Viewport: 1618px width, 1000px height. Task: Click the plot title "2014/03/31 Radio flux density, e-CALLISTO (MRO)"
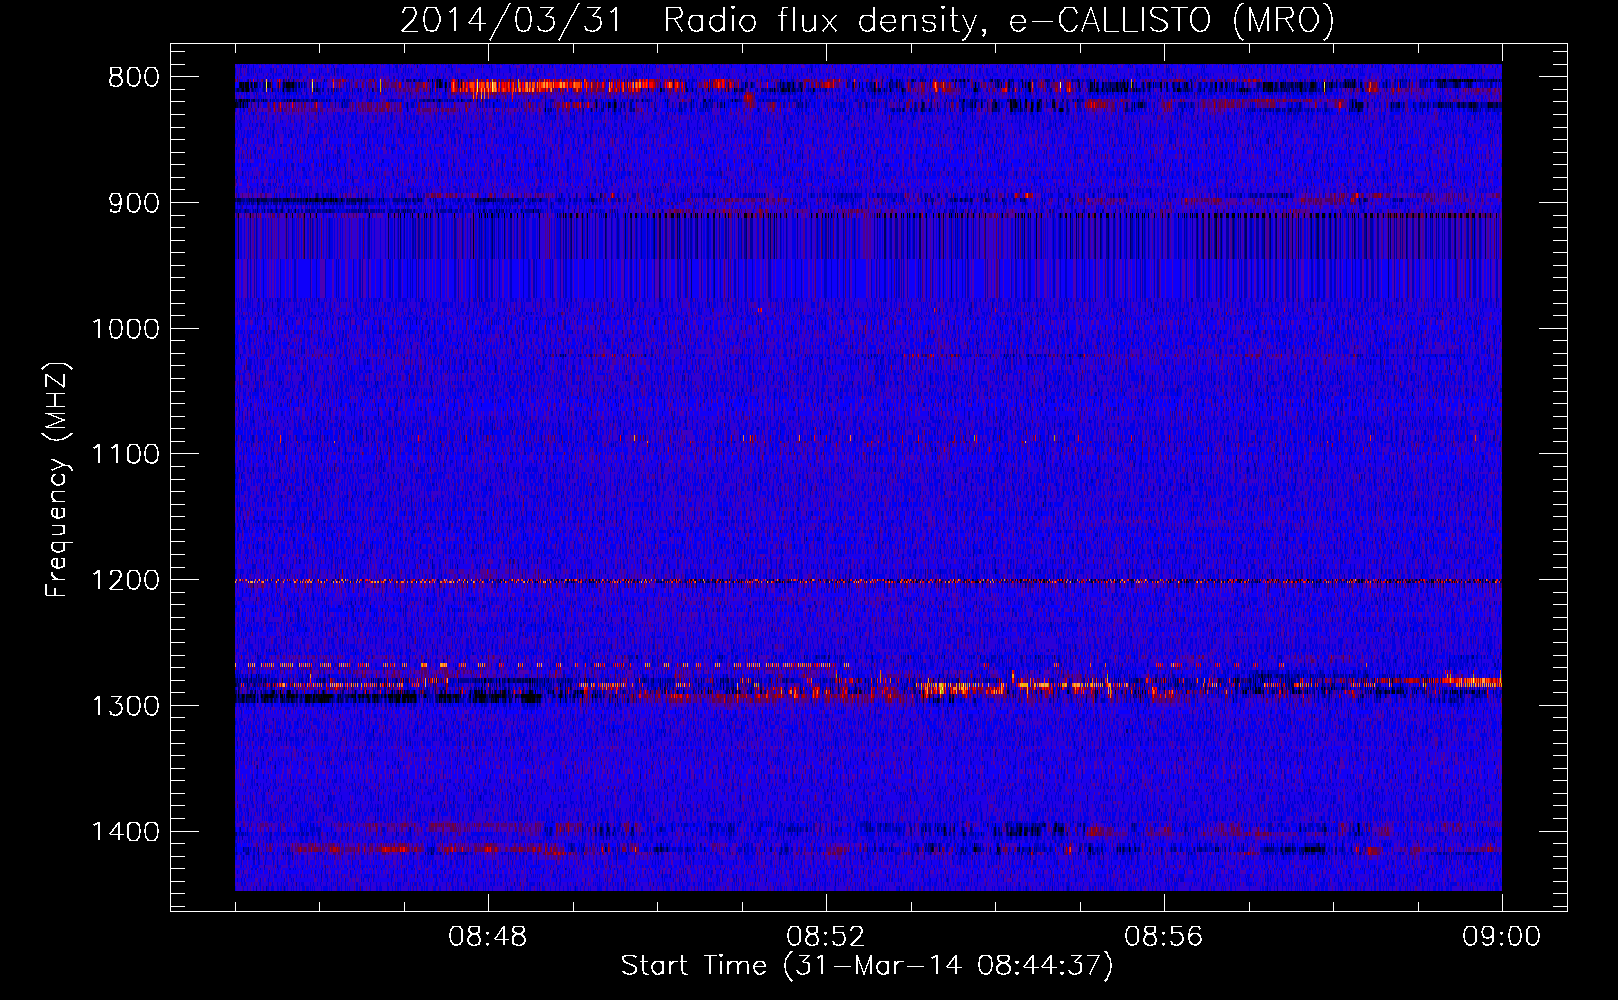[867, 20]
